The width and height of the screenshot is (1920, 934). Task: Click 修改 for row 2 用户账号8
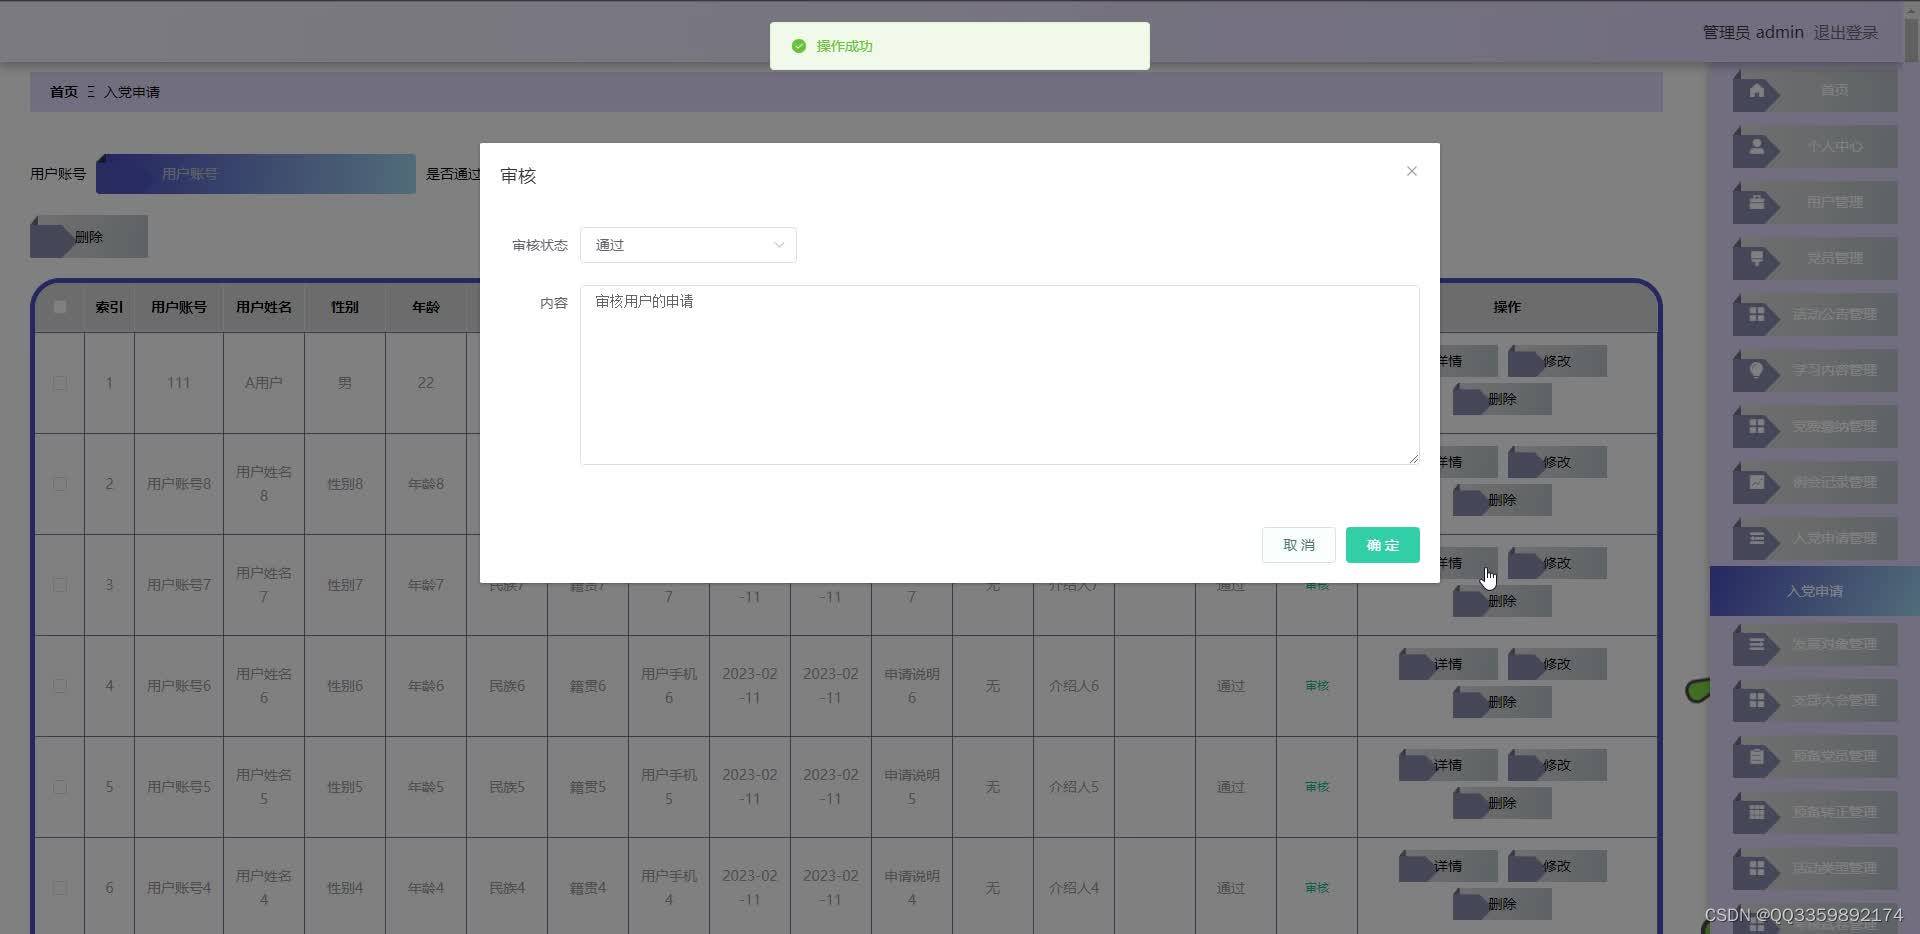pos(1557,462)
